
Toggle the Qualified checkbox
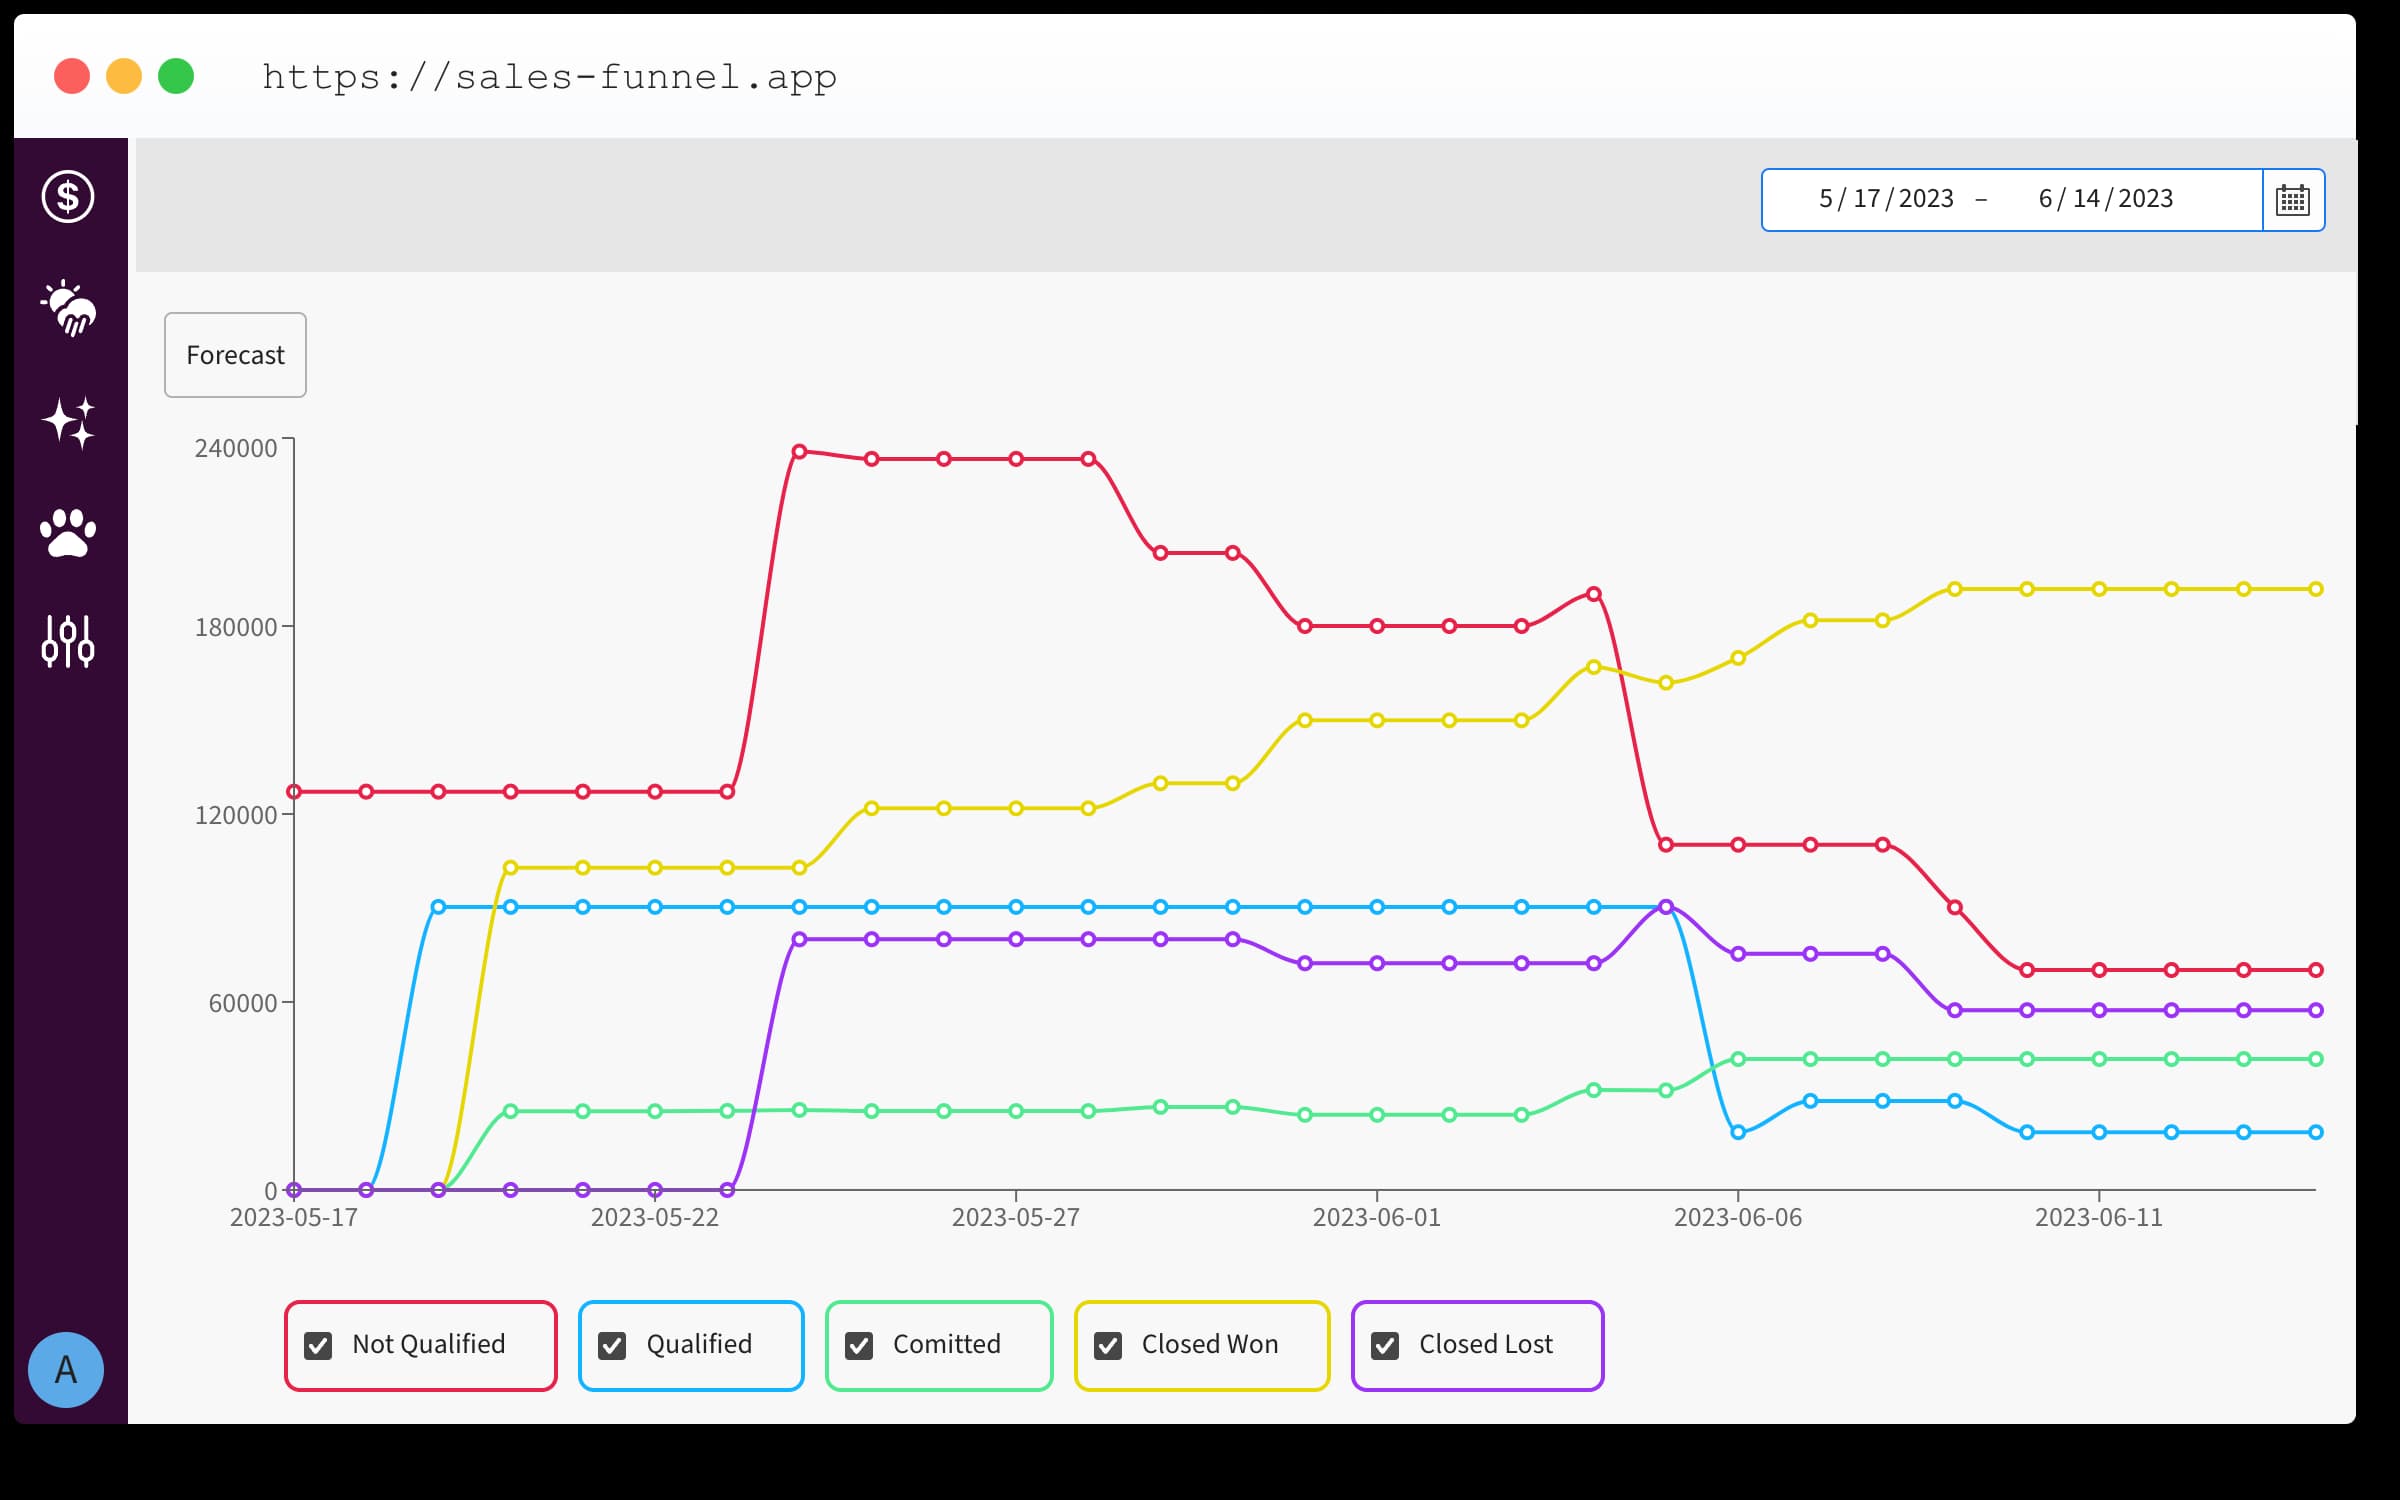coord(613,1344)
